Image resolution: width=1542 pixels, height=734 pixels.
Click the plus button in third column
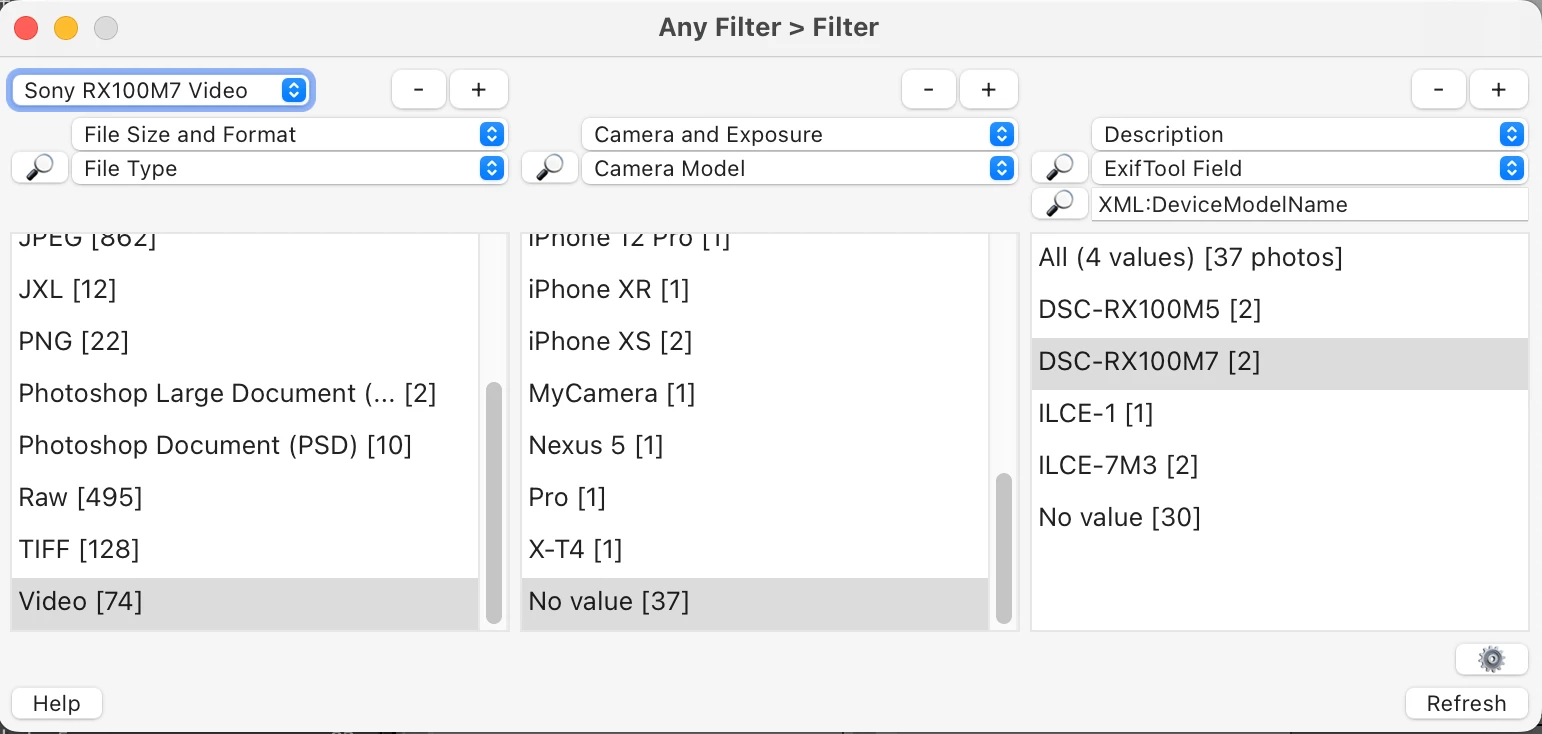(x=1498, y=89)
